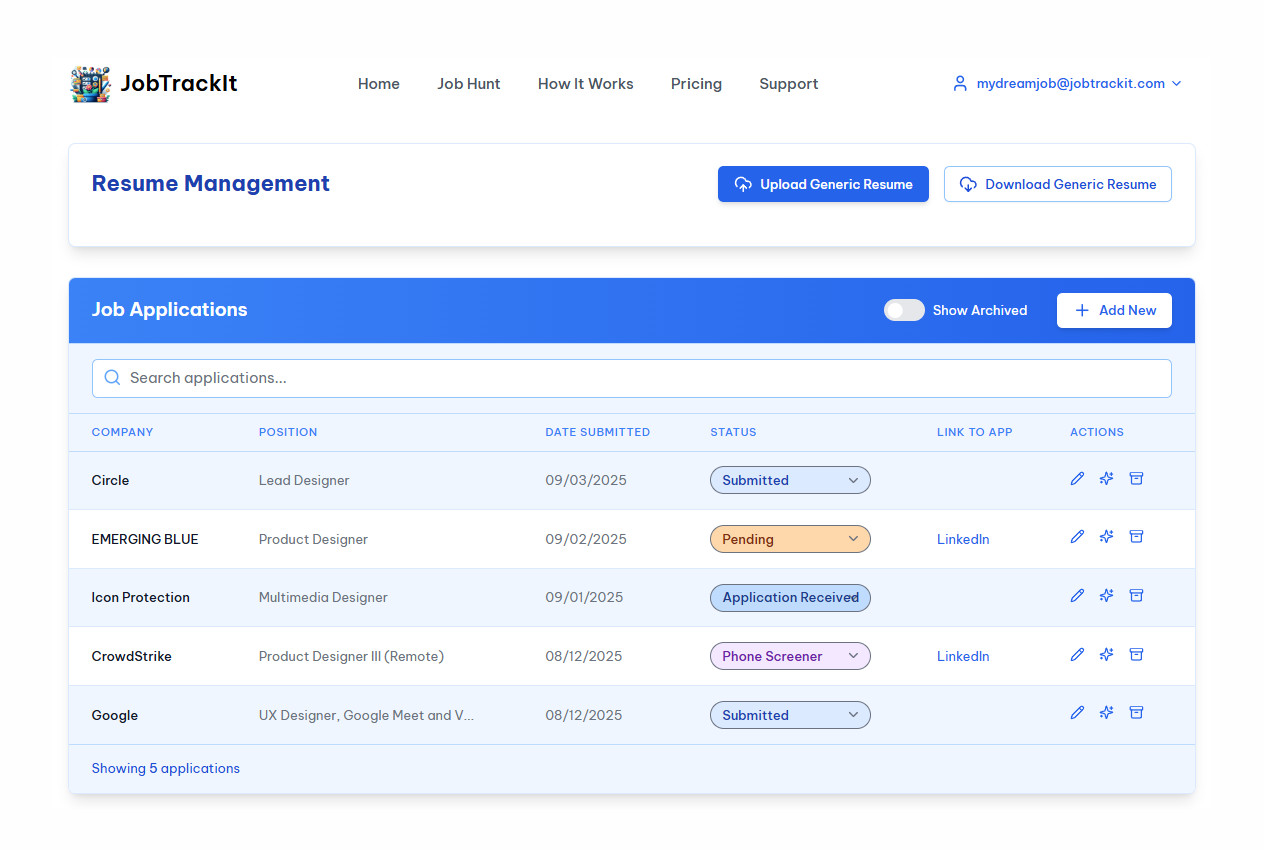The image size is (1264, 850).
Task: Archive the Icon Protection application
Action: point(1136,595)
